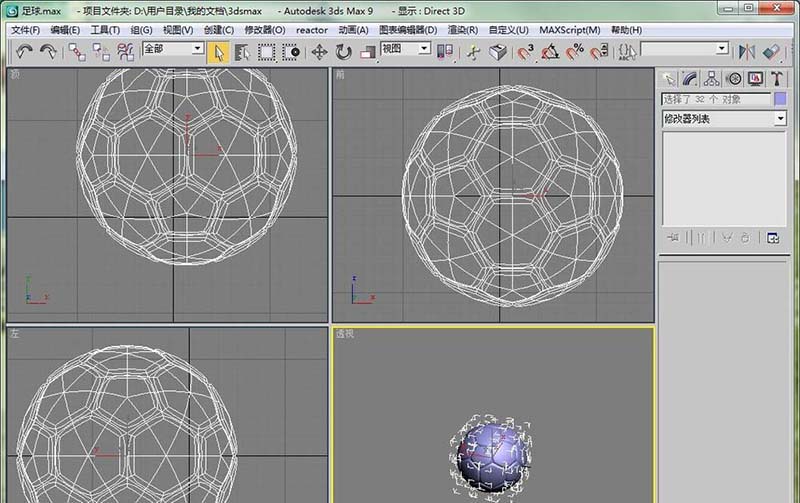Viewport: 800px width, 503px height.
Task: Click the Configure Modifier Sets icon
Action: (x=772, y=238)
